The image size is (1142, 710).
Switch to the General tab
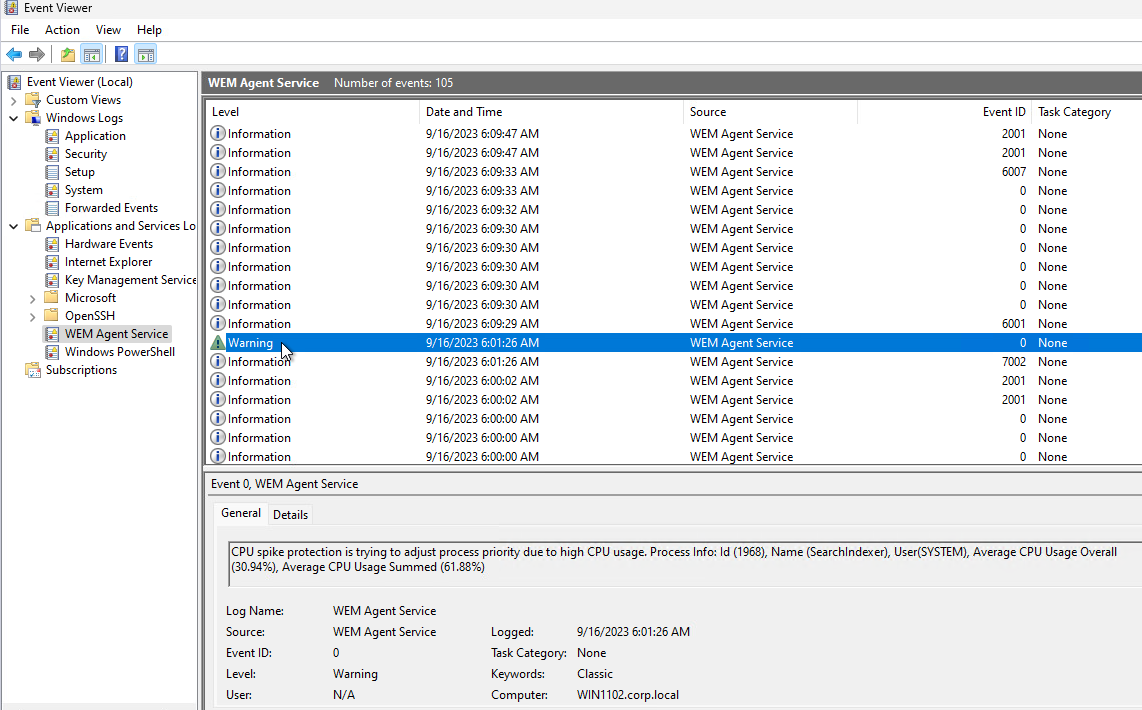240,513
